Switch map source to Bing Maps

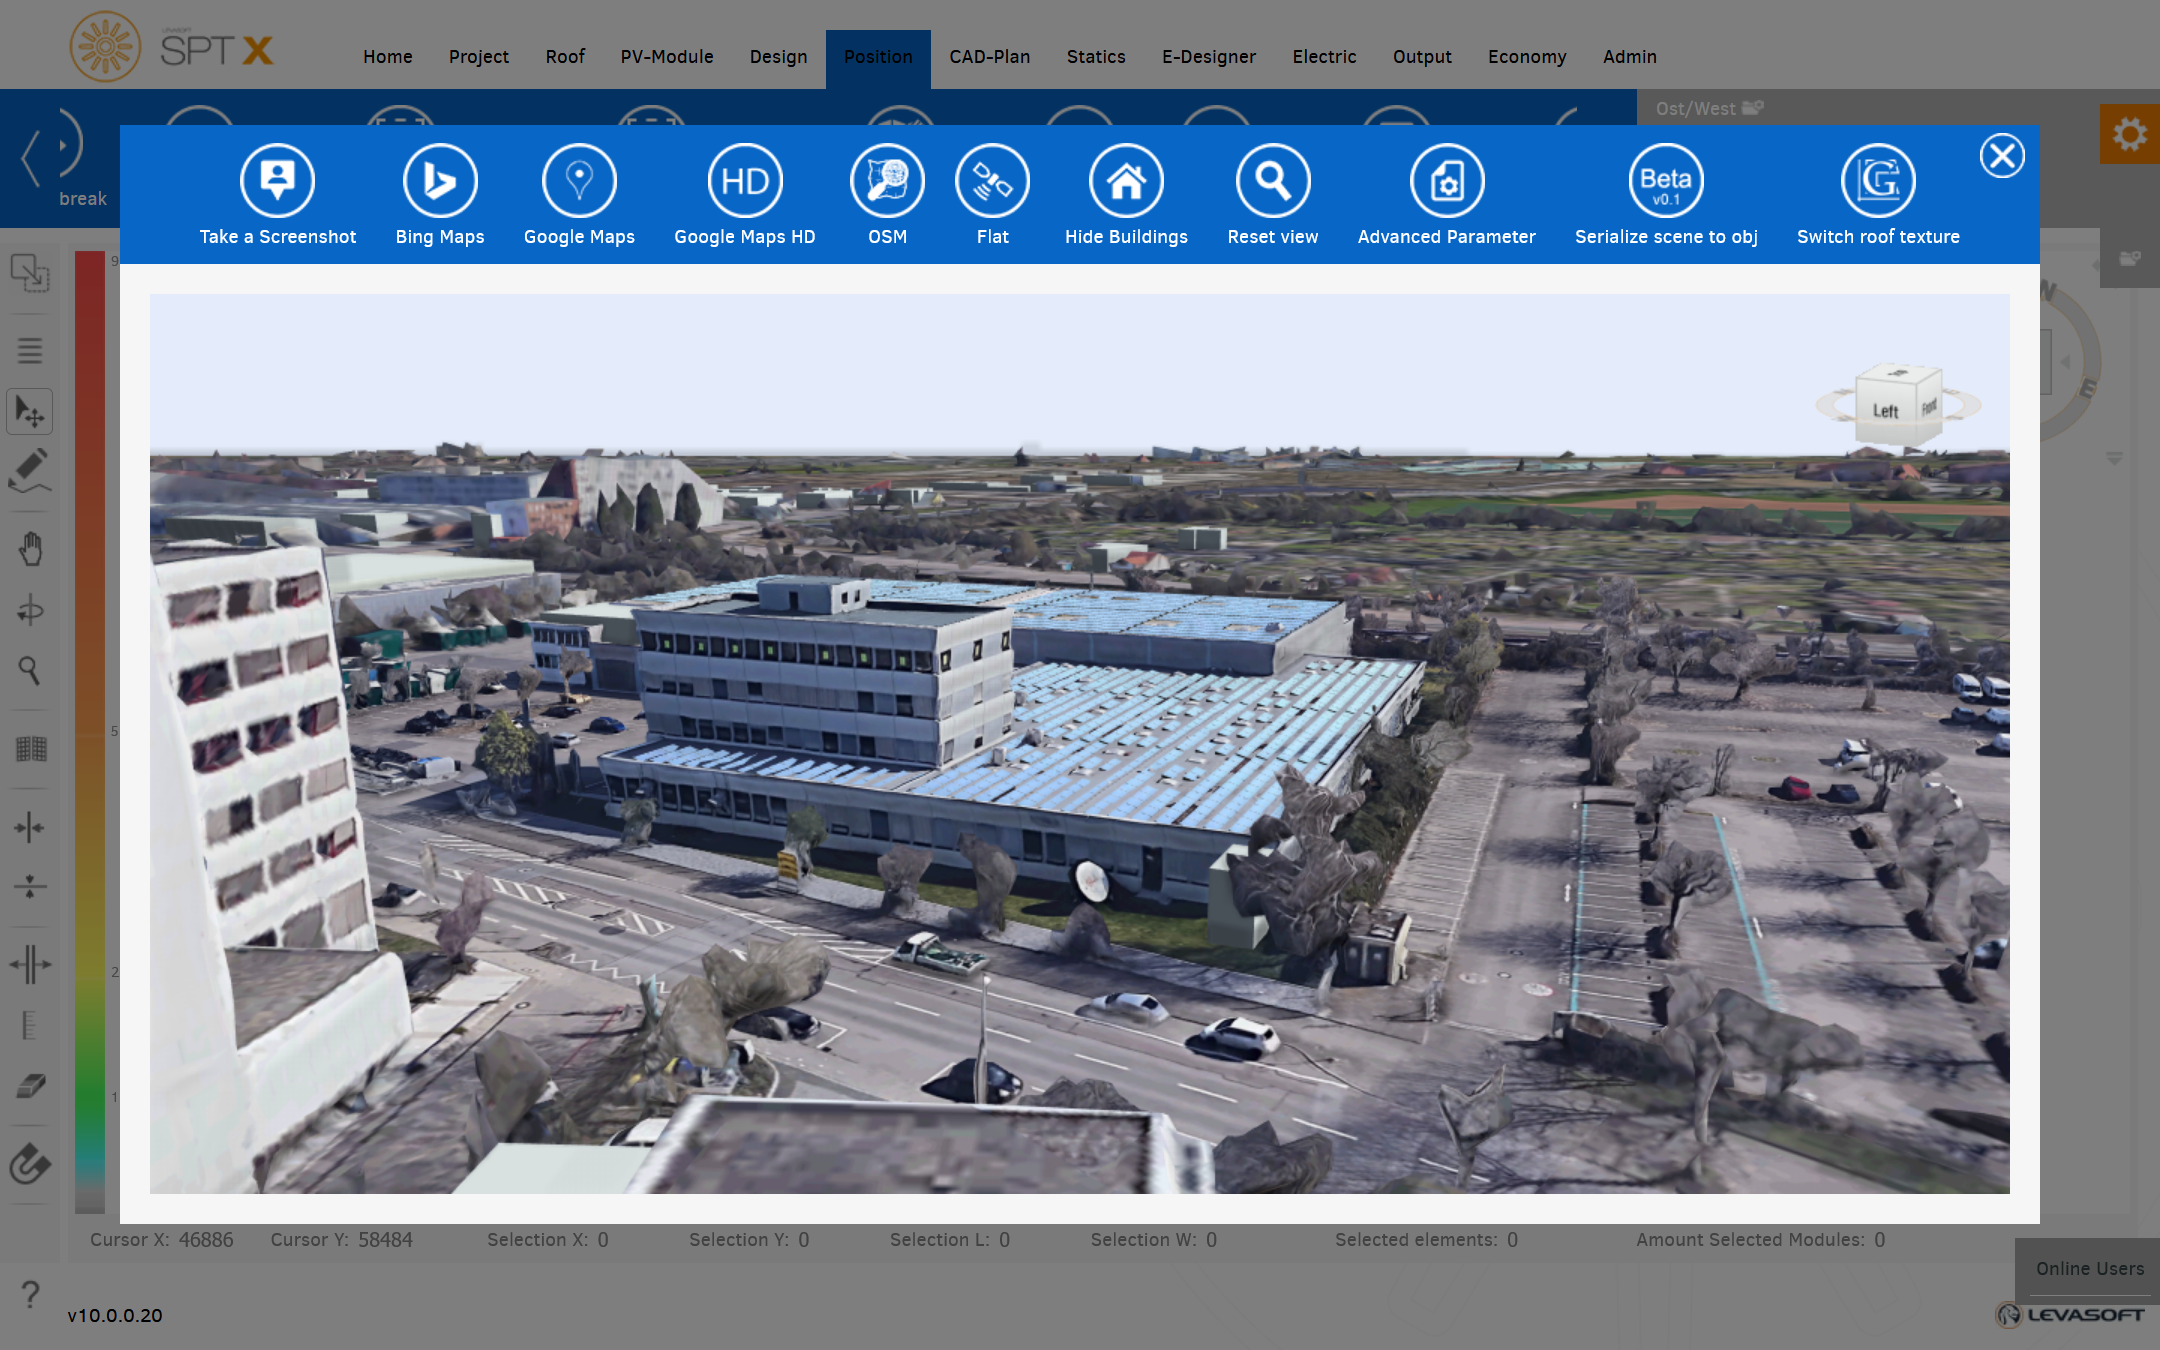pyautogui.click(x=439, y=181)
